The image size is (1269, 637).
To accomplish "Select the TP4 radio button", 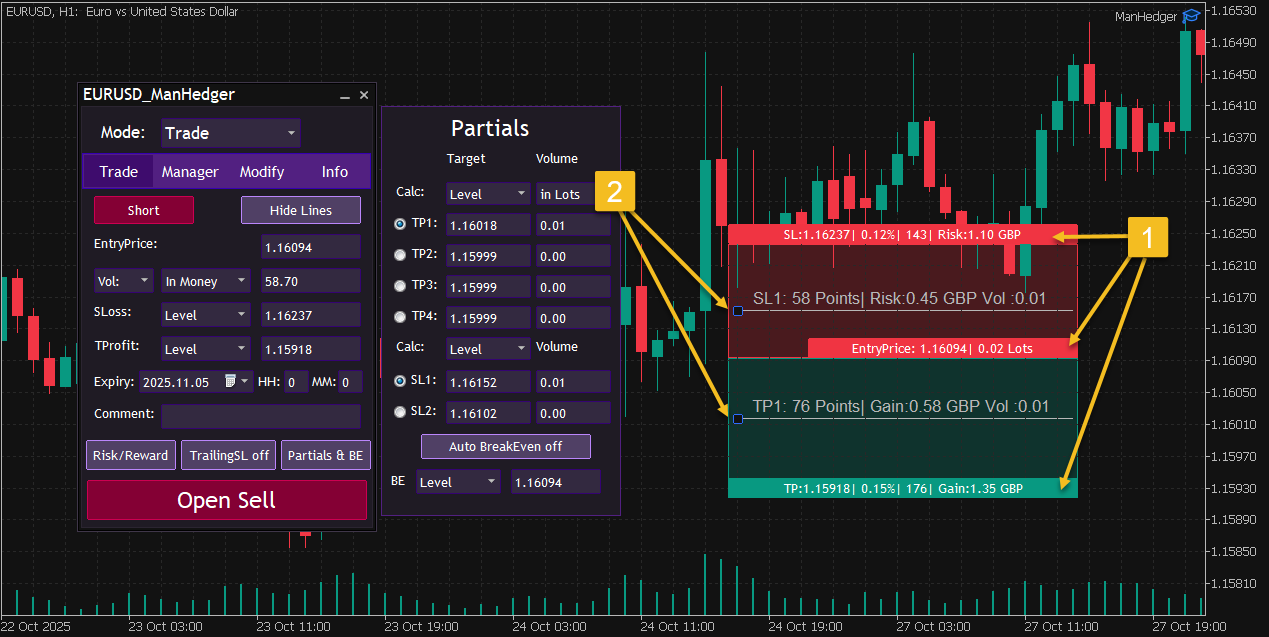I will 400,318.
